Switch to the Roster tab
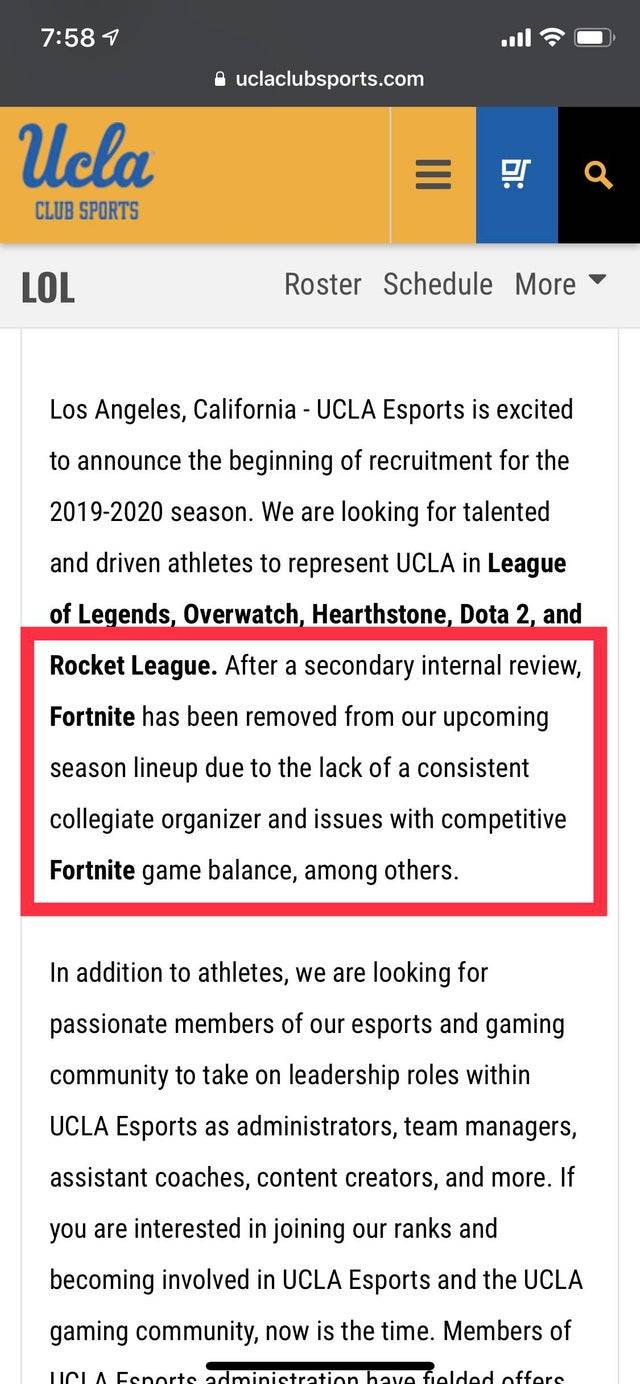 pyautogui.click(x=322, y=284)
